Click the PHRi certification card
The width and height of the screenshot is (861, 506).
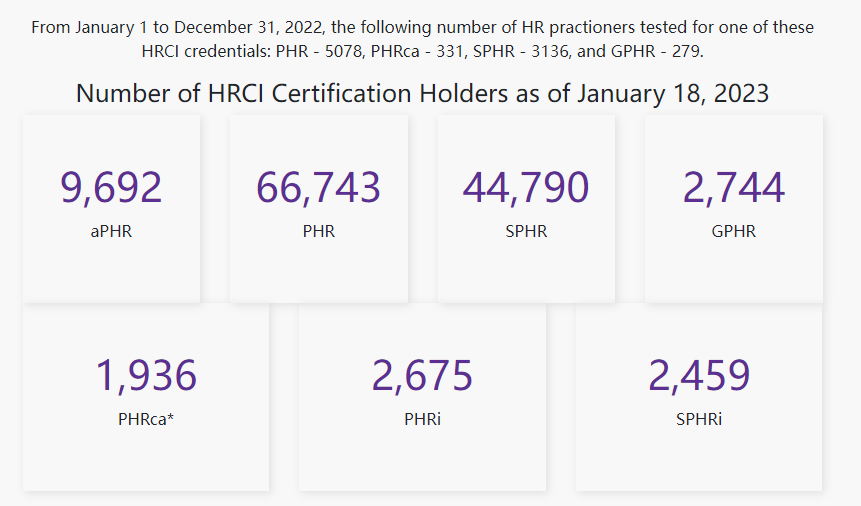(423, 397)
